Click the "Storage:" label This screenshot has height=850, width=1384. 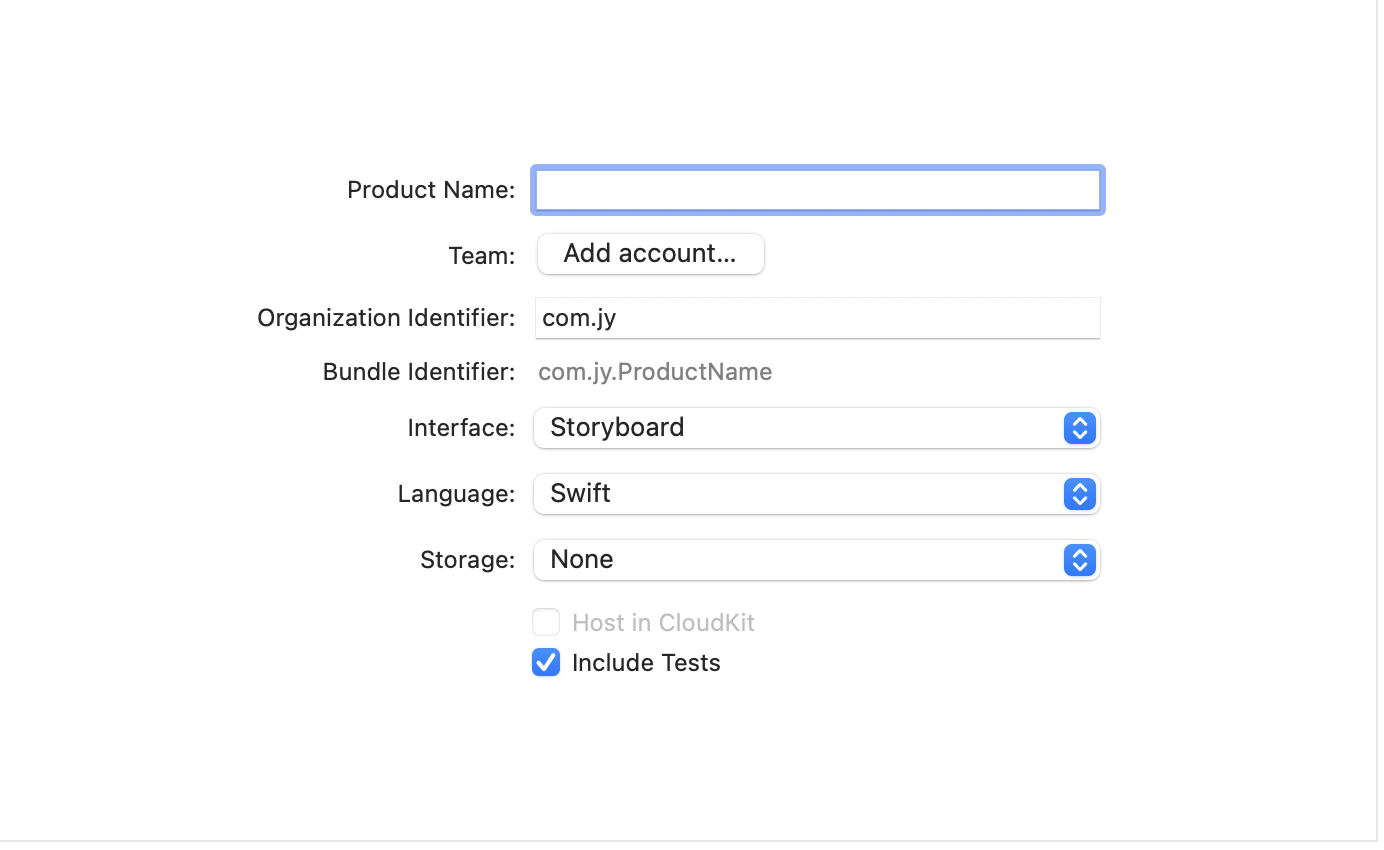467,560
